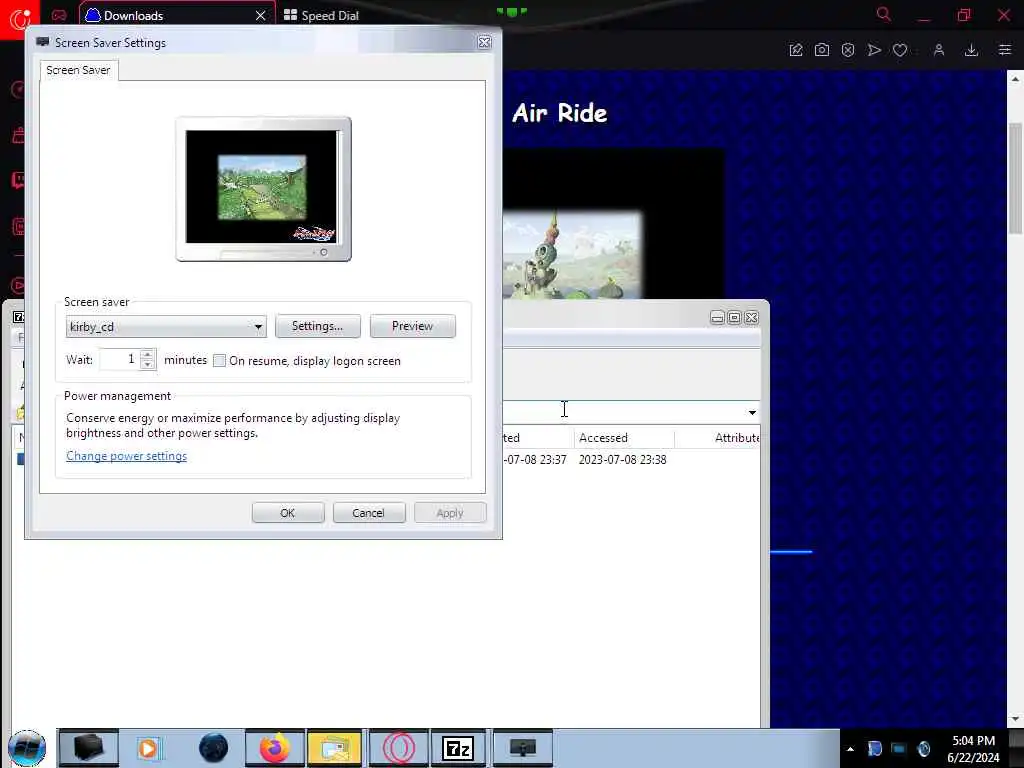This screenshot has width=1024, height=768.
Task: Close the Downloads tab
Action: [x=261, y=15]
